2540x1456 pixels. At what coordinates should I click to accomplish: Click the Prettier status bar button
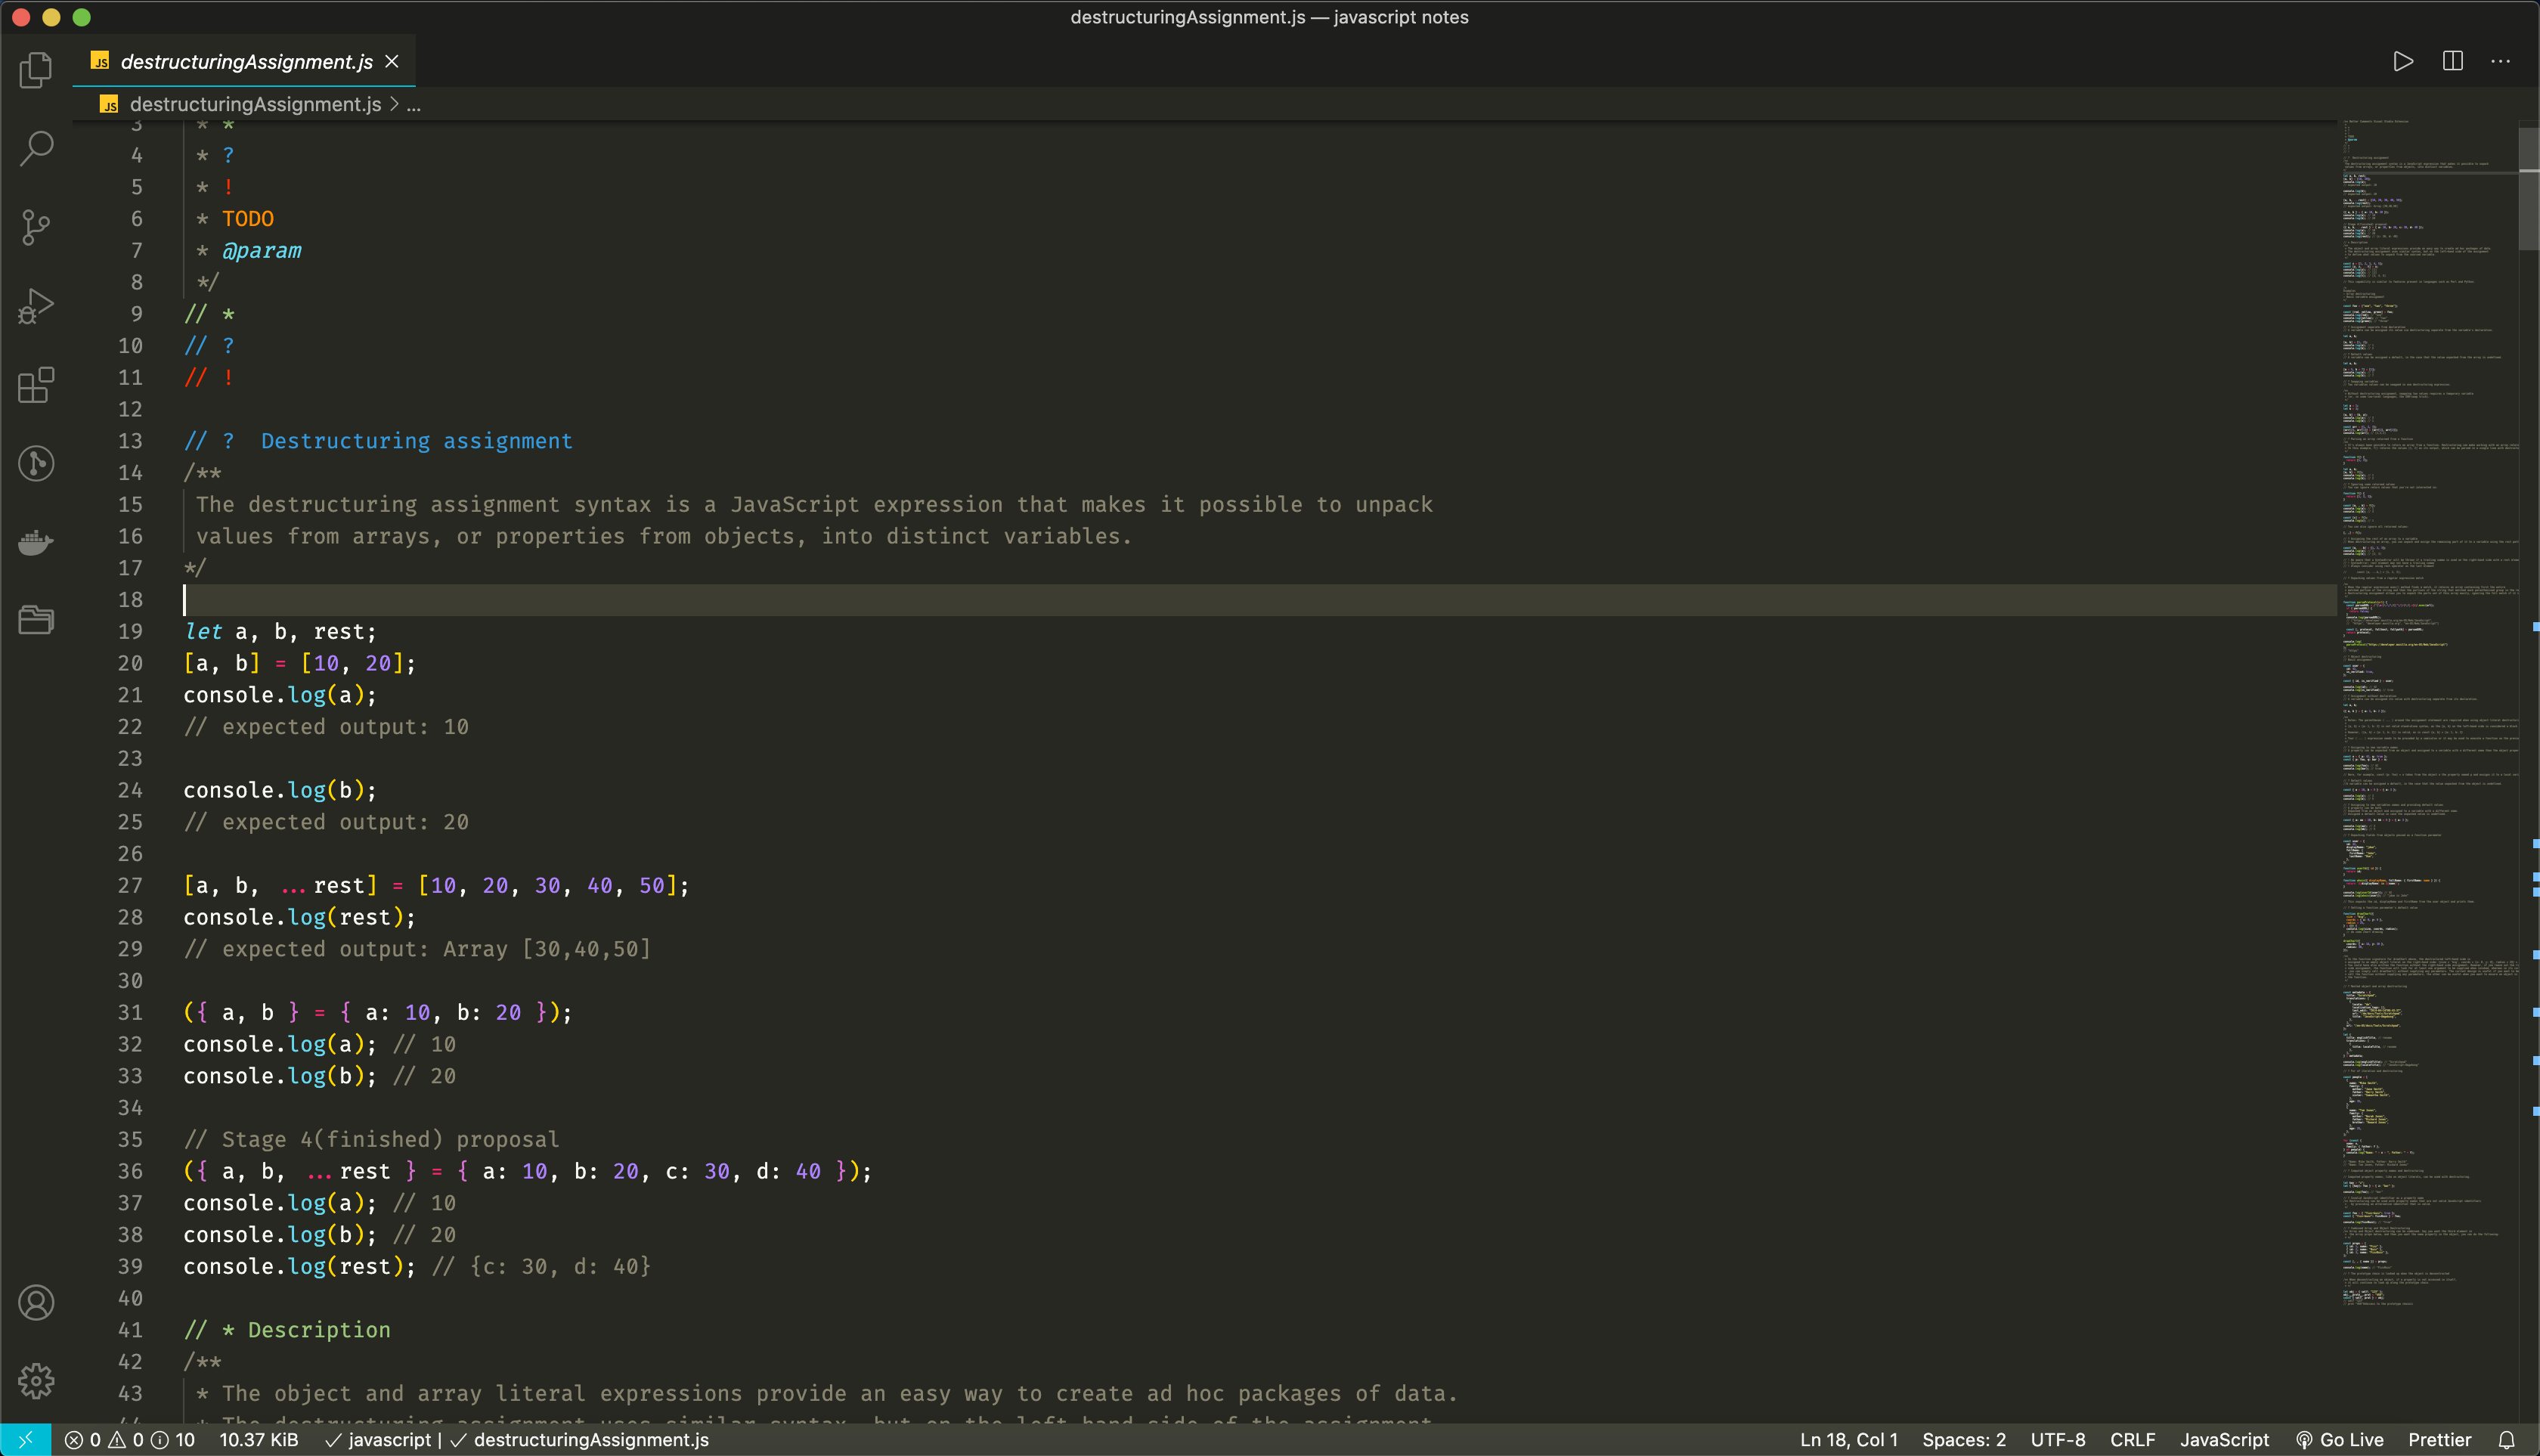click(x=2439, y=1440)
